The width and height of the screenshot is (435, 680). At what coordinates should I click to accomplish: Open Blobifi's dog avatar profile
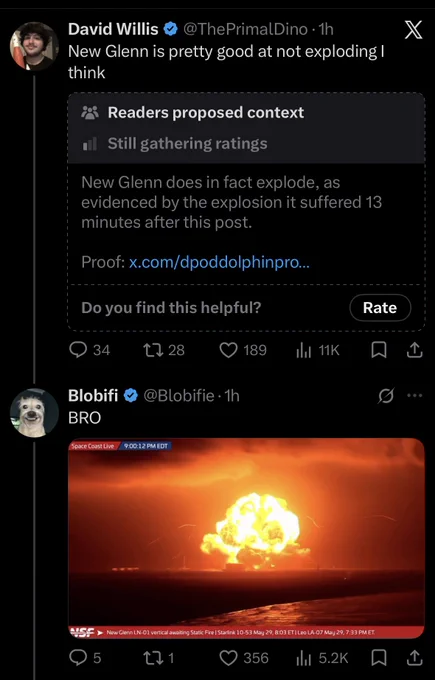coord(34,412)
